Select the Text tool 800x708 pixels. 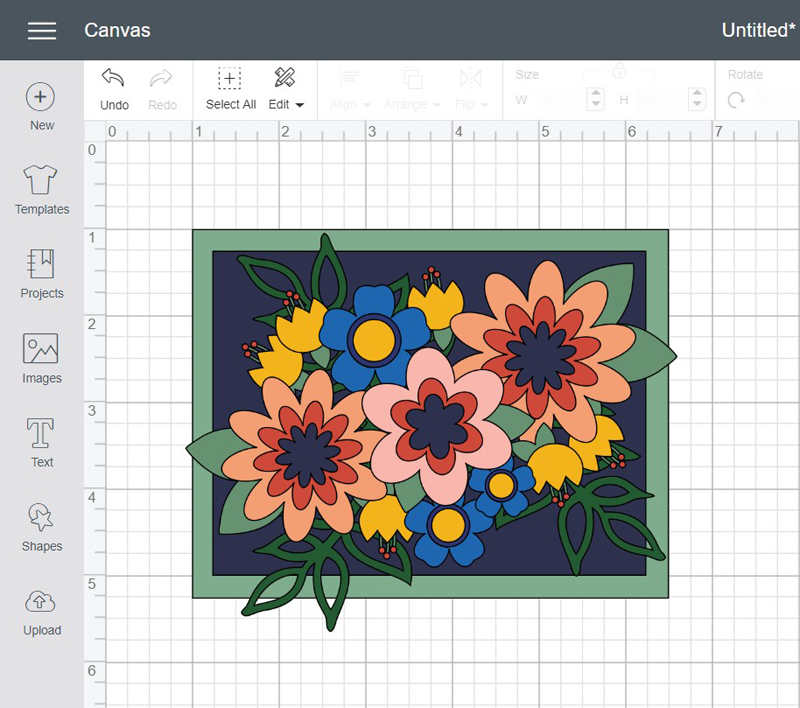click(41, 433)
